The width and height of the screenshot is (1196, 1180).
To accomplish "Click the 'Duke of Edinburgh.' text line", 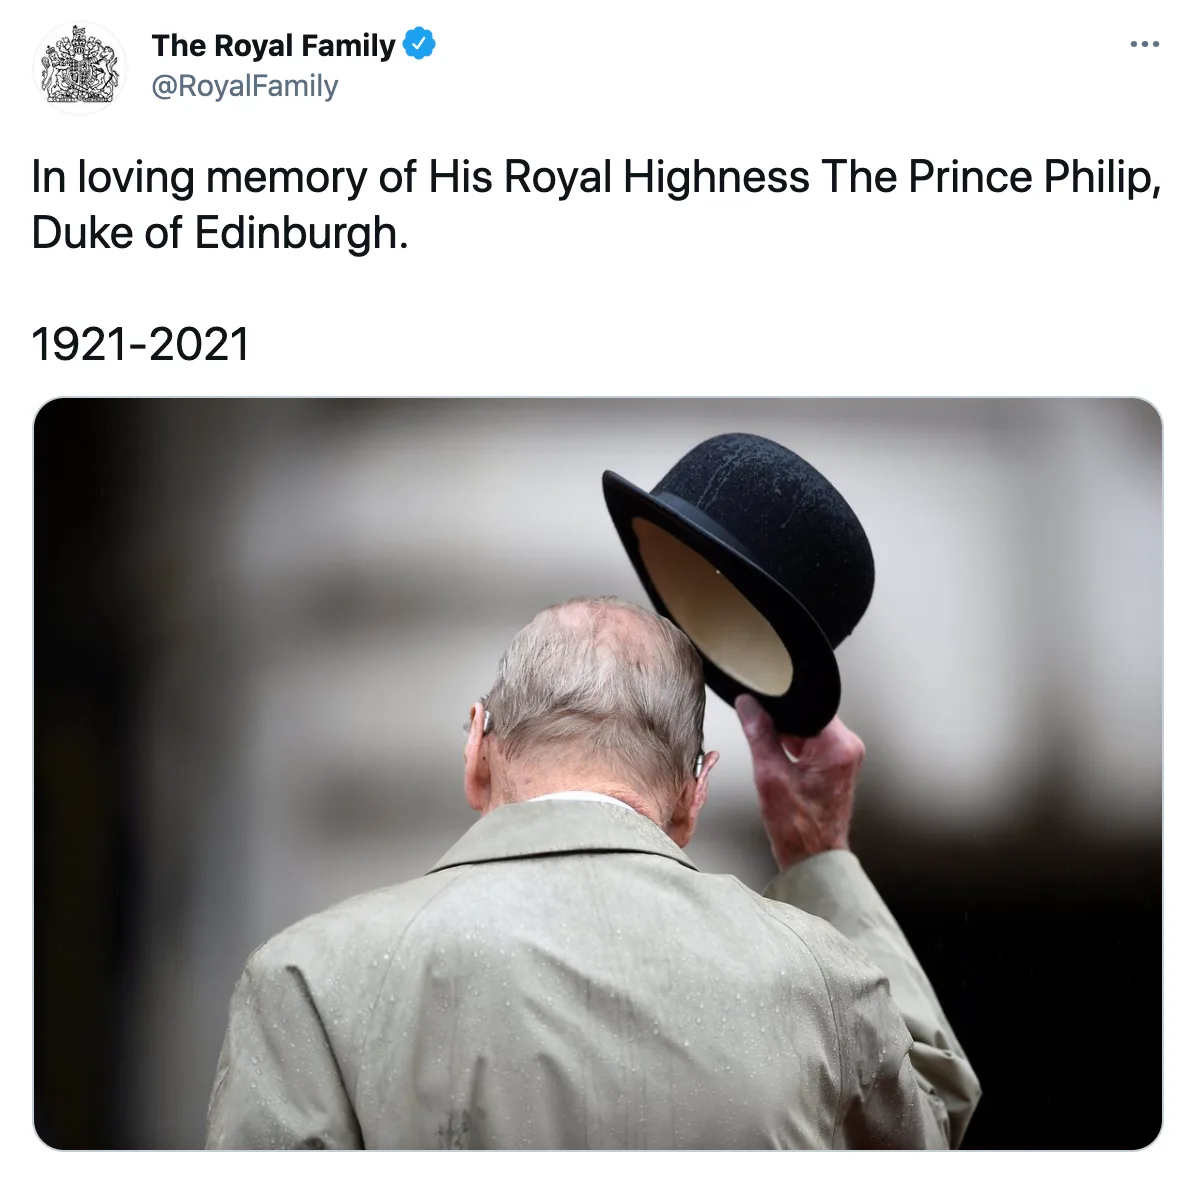I will 220,233.
